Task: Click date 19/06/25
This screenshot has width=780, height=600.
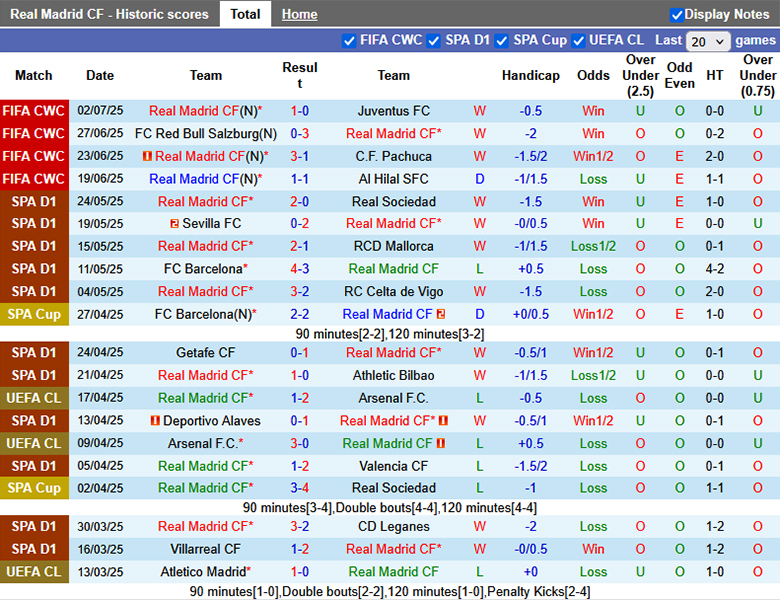Action: point(100,179)
